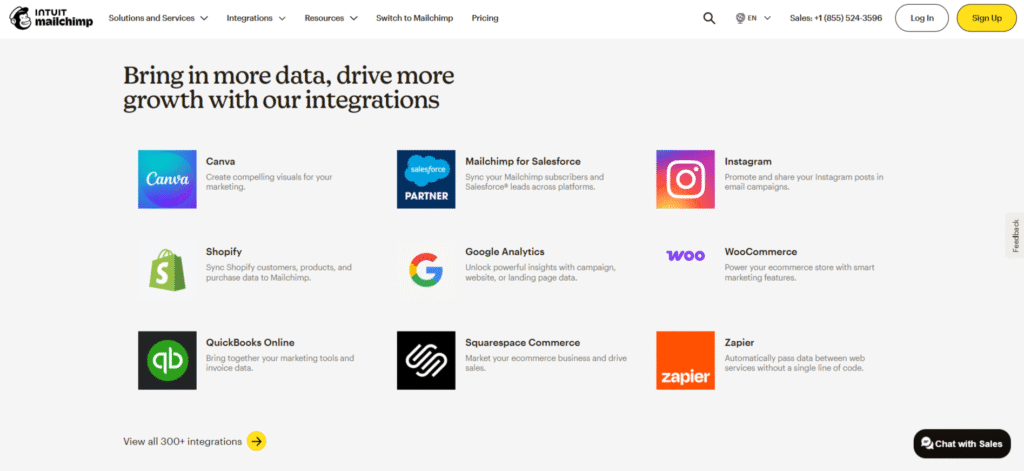Open the QuickBooks Online title link
1024x471 pixels.
point(250,342)
